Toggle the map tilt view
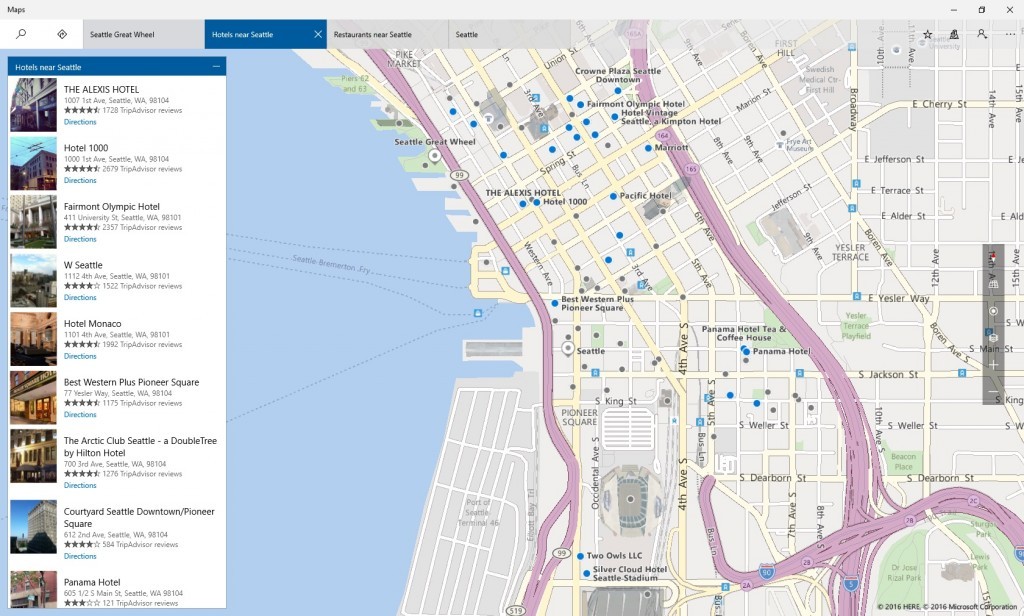The image size is (1024, 616). coord(993,284)
